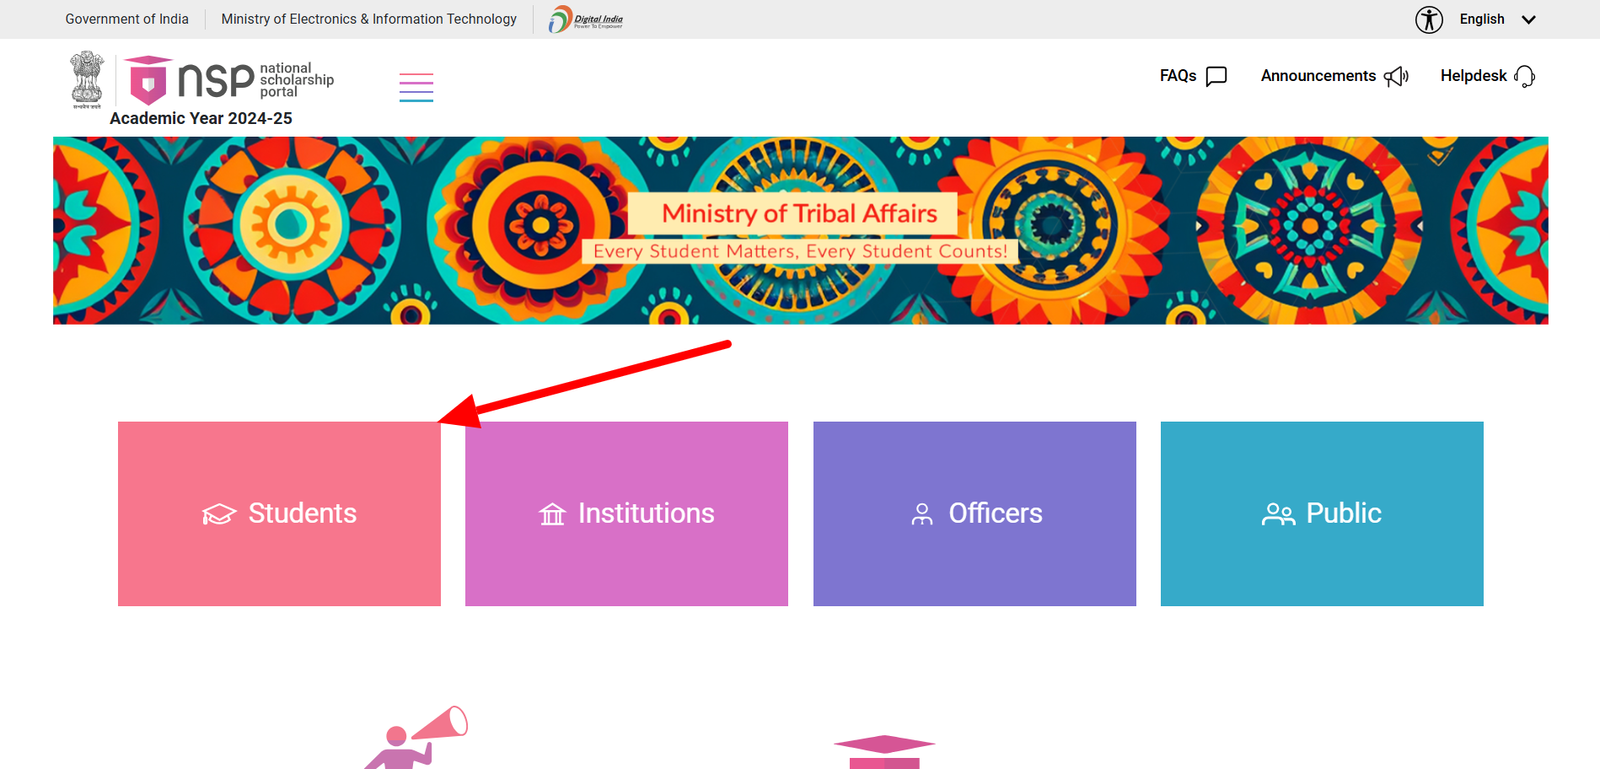Click the Announcements megaphone icon
Screen dimensions: 1600x769
coord(1396,76)
